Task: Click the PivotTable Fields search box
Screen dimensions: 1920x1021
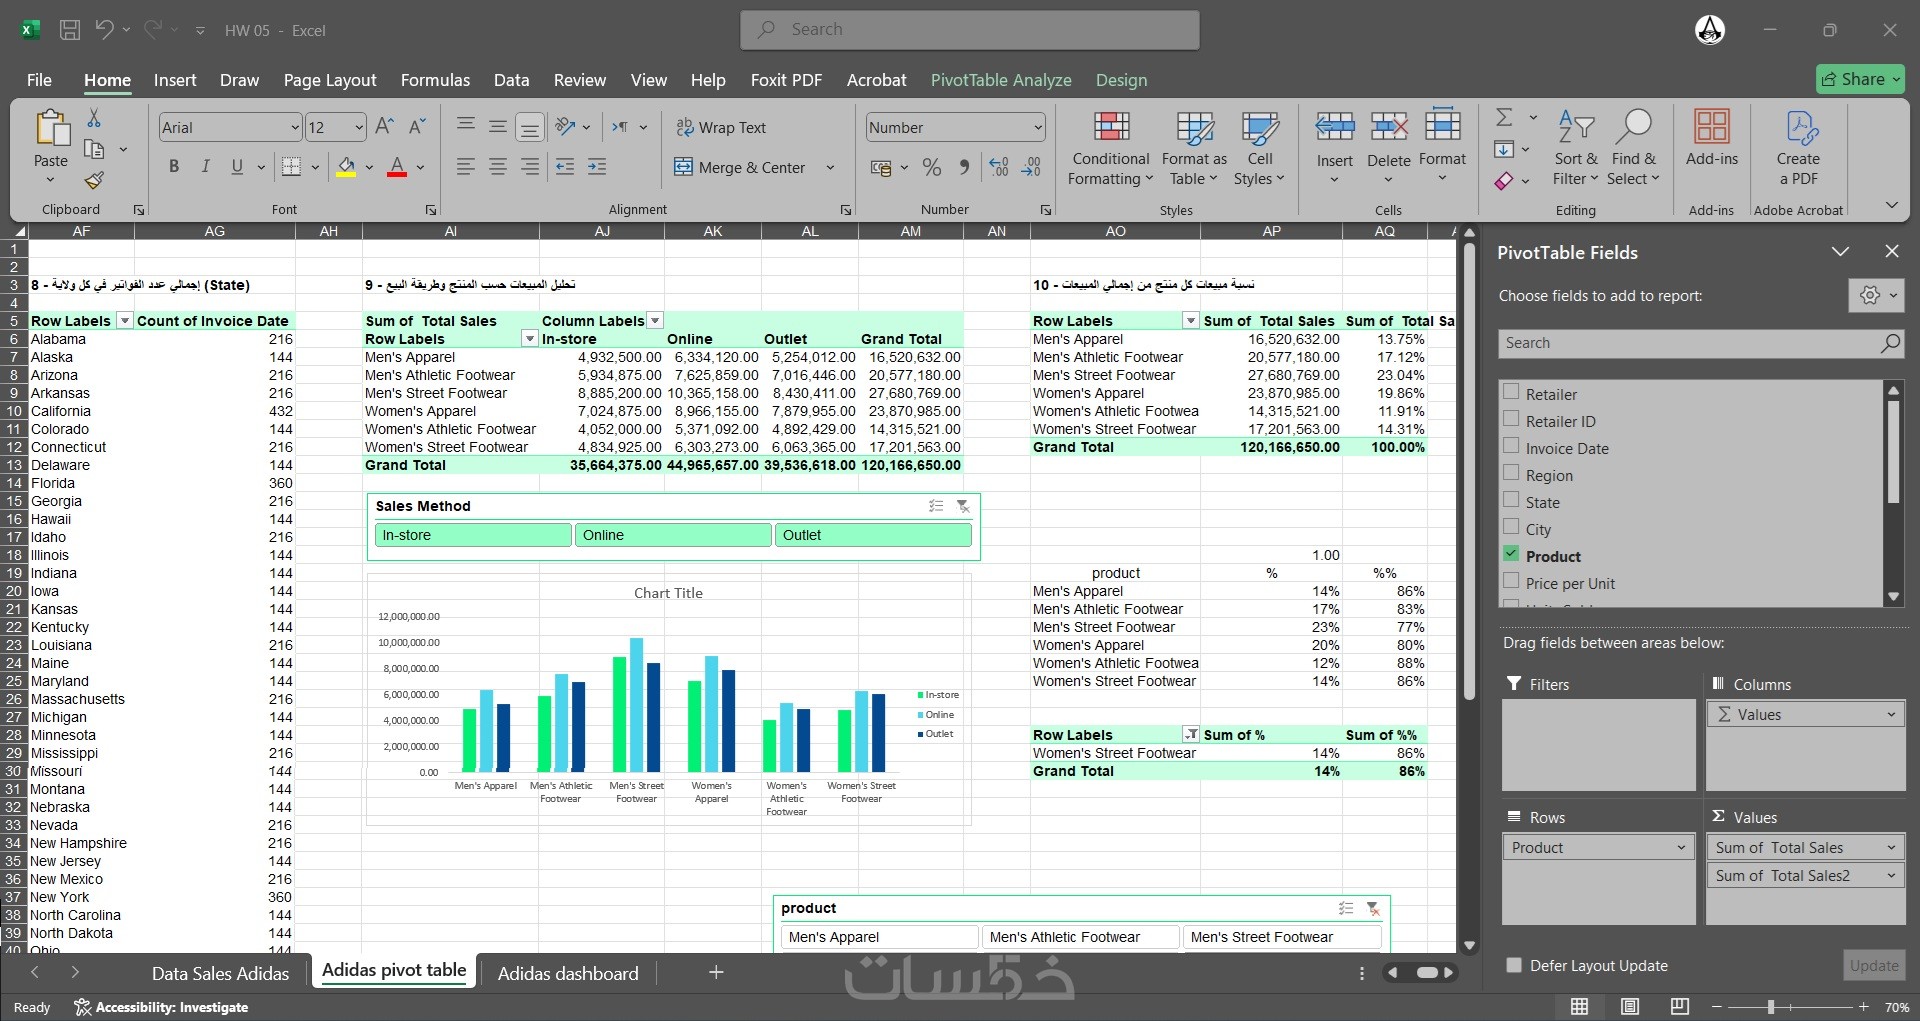Action: click(x=1701, y=343)
